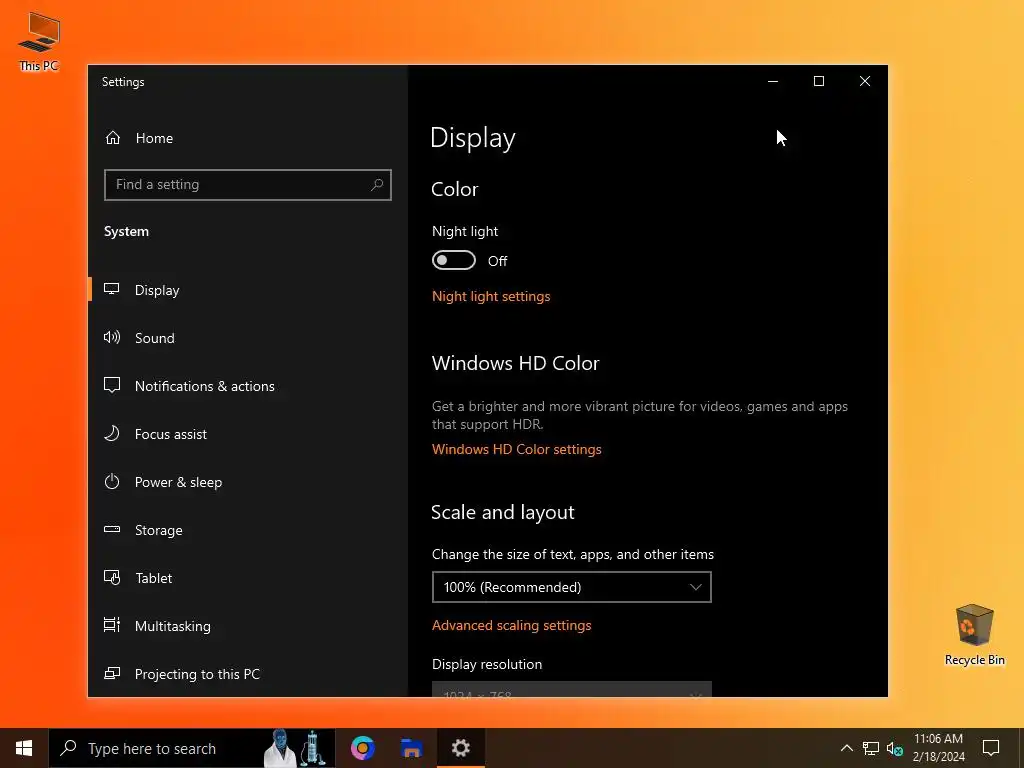Open Night light settings link
This screenshot has width=1024, height=768.
491,296
